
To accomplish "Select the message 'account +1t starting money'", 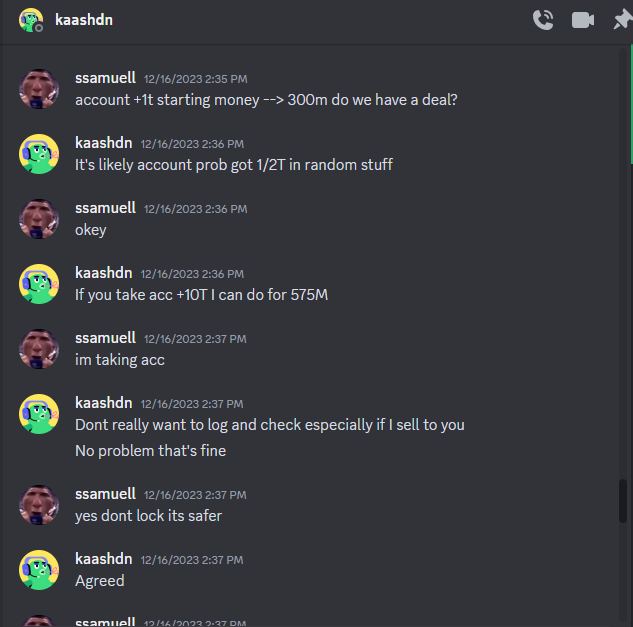I will 266,100.
